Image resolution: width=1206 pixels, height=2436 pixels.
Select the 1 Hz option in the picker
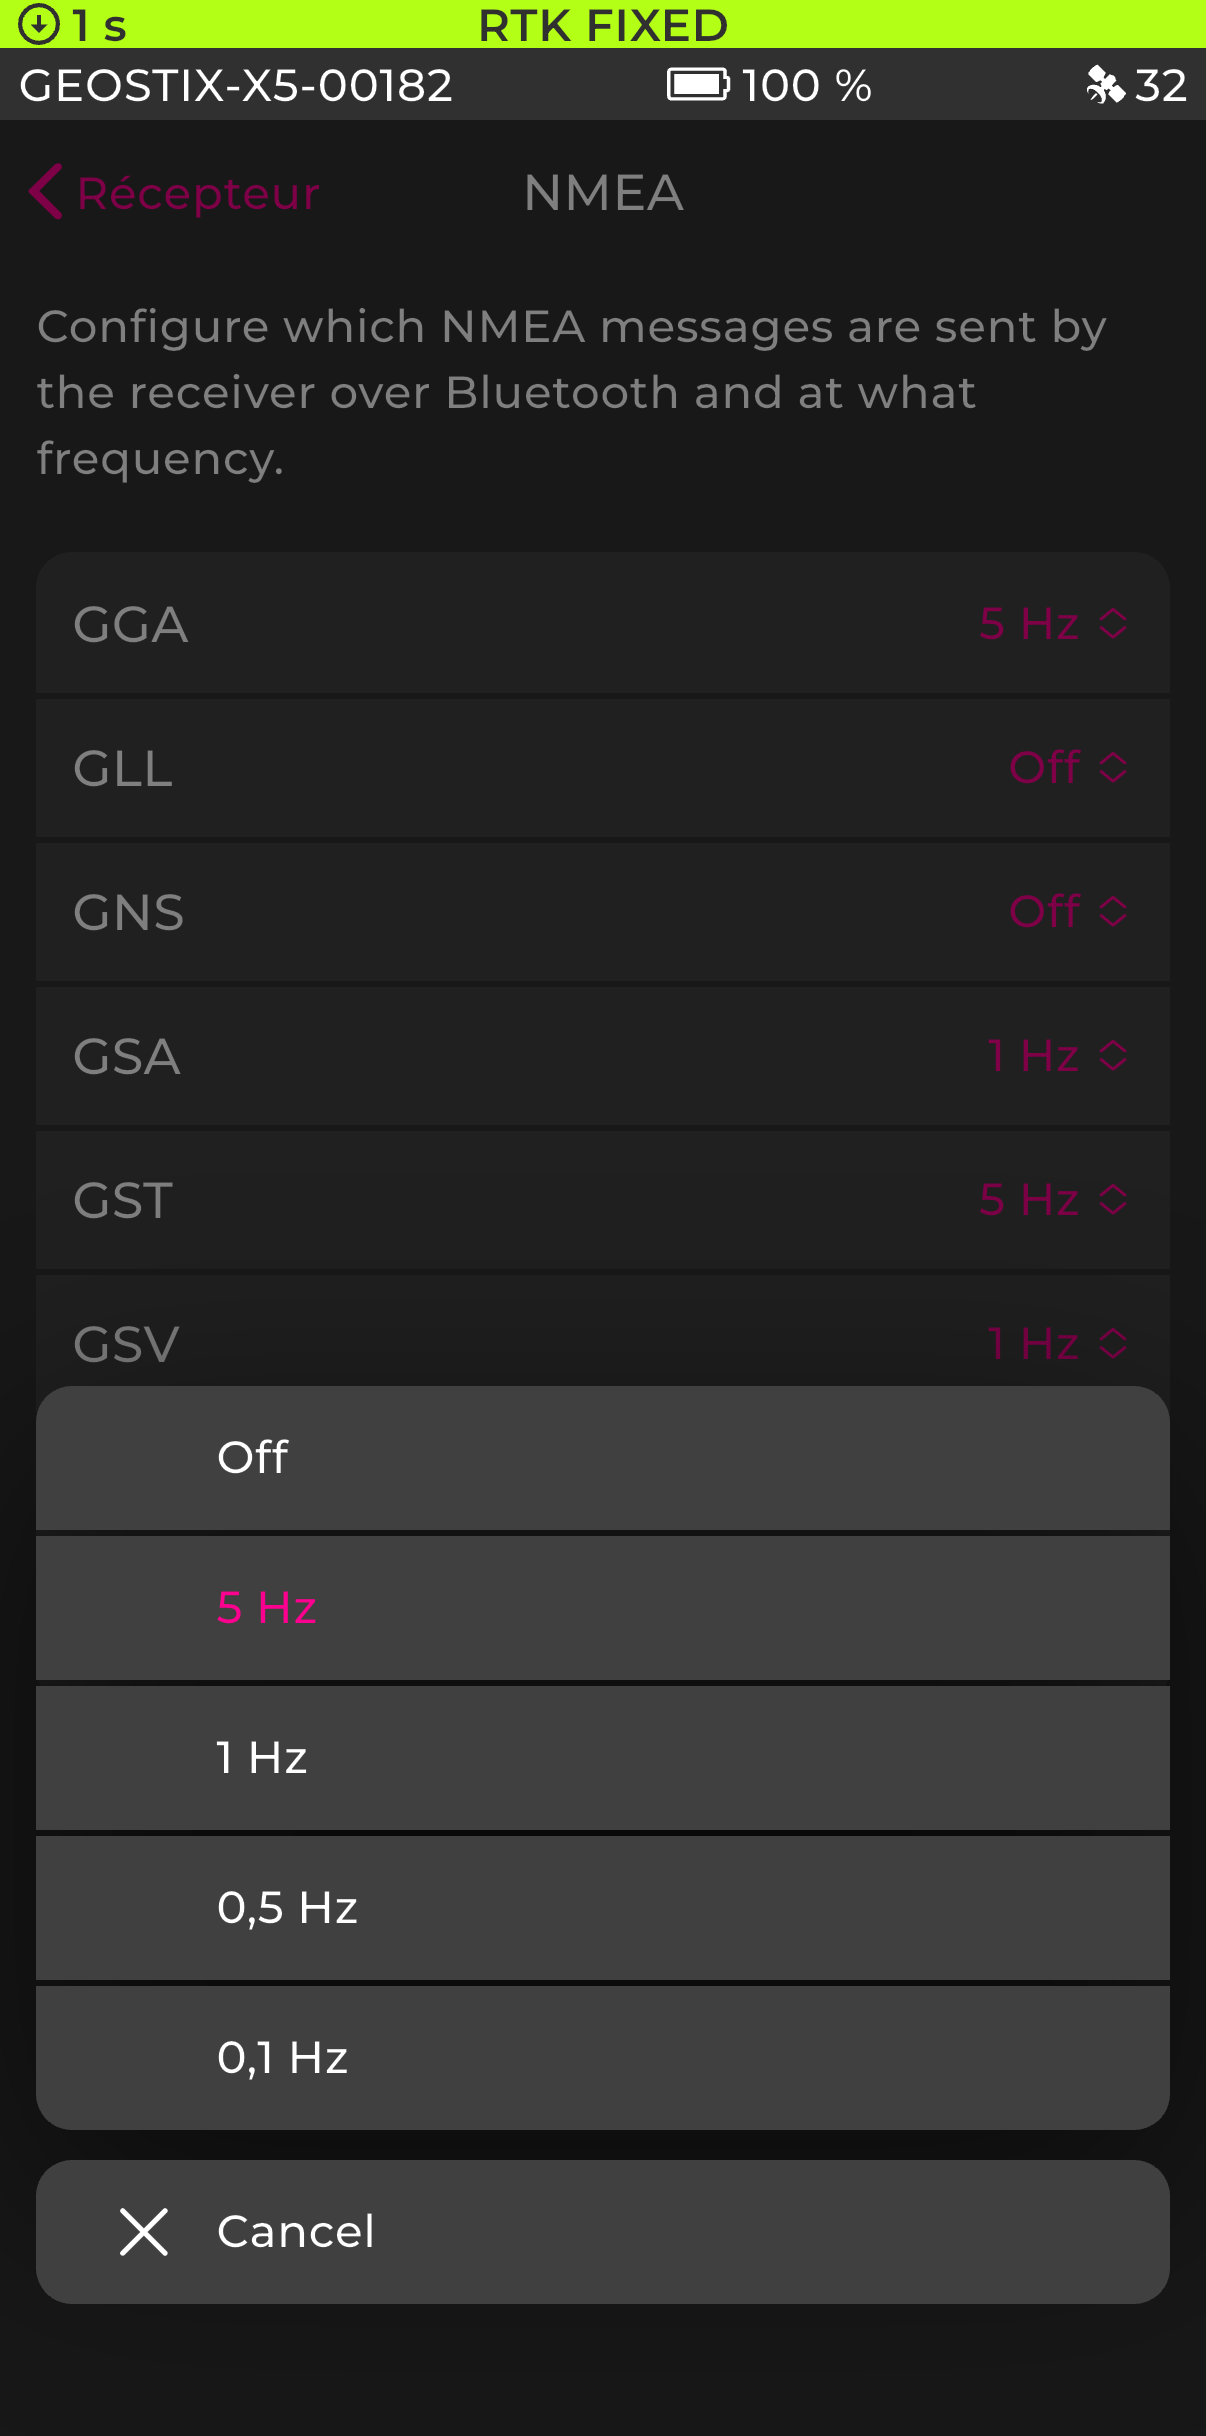tap(602, 1758)
